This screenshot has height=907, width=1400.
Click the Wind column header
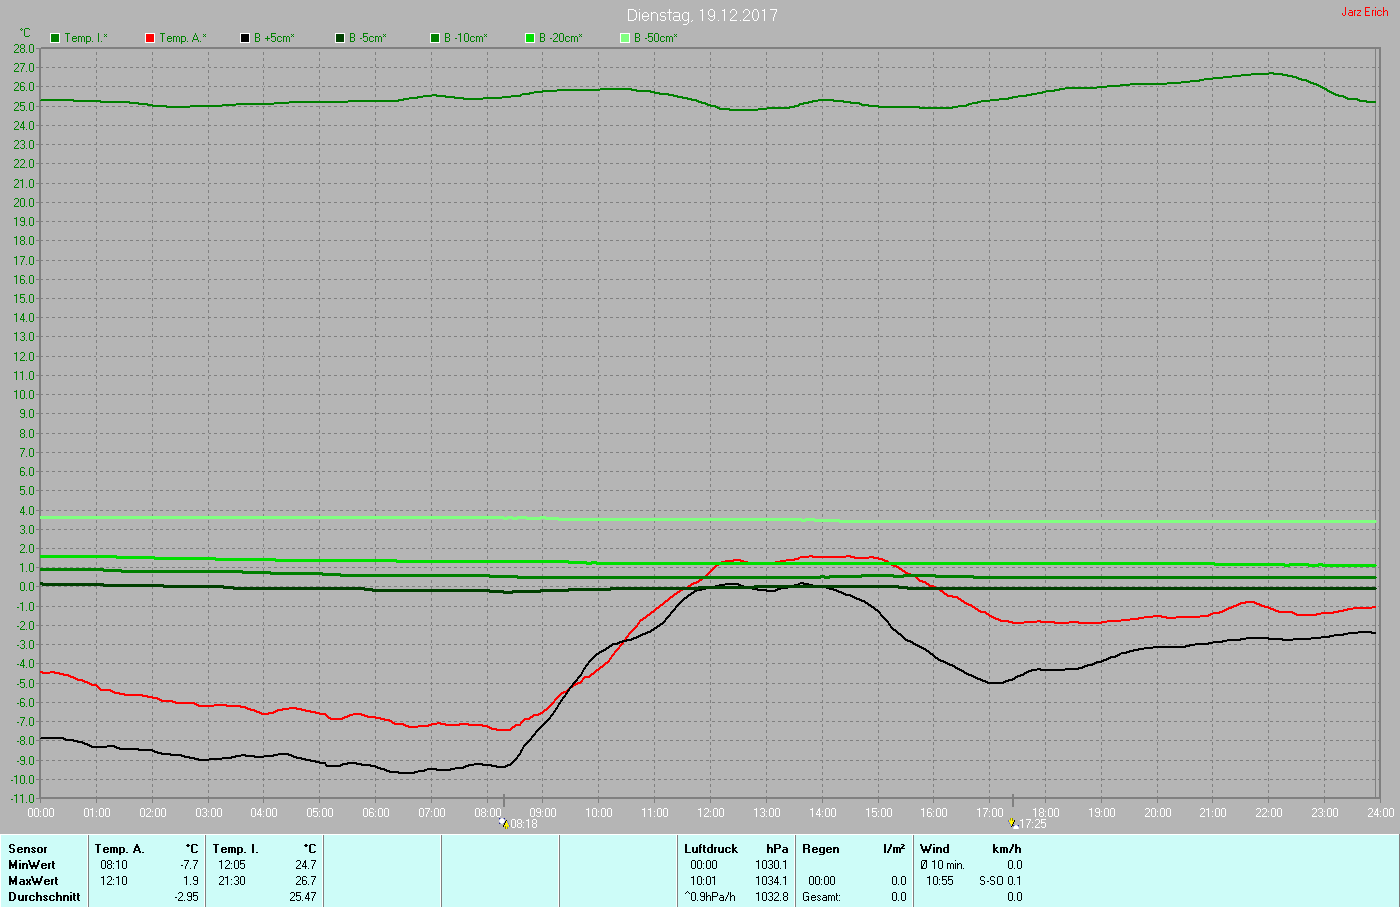(x=935, y=849)
